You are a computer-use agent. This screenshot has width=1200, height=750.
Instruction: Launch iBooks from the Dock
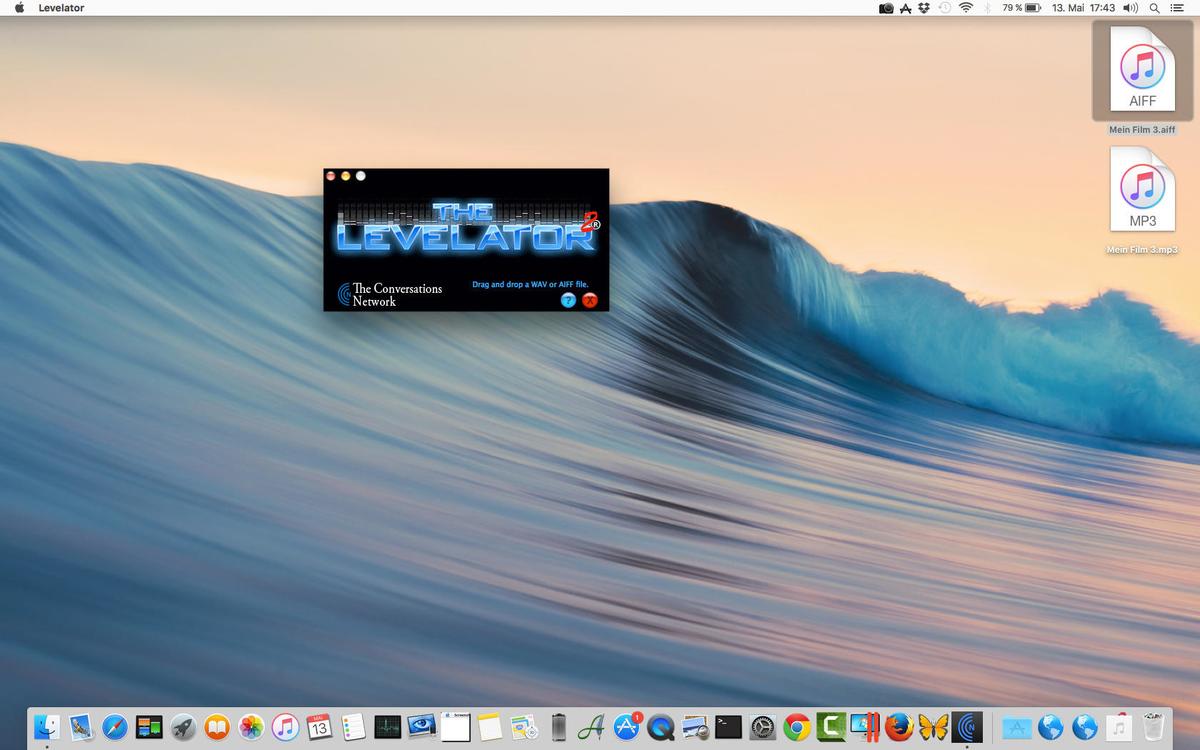click(217, 727)
